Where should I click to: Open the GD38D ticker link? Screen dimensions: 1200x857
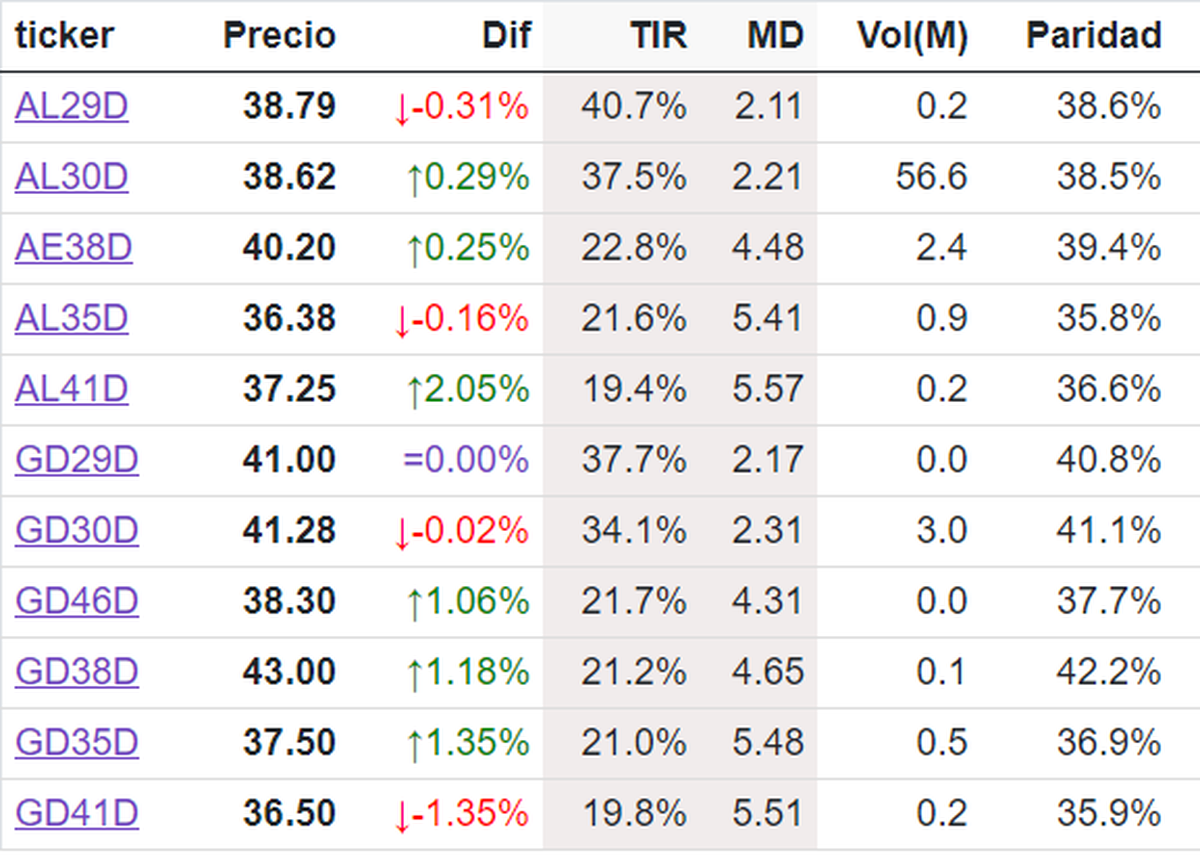point(76,672)
